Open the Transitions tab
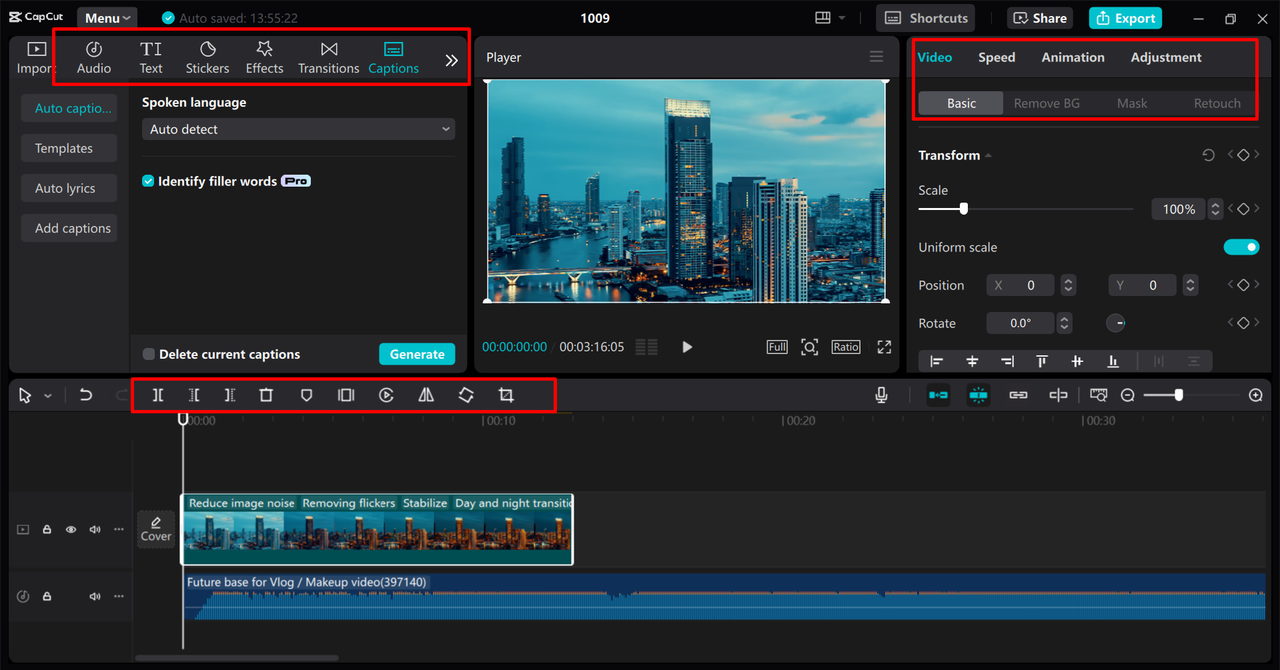Viewport: 1280px width, 670px height. [x=329, y=58]
